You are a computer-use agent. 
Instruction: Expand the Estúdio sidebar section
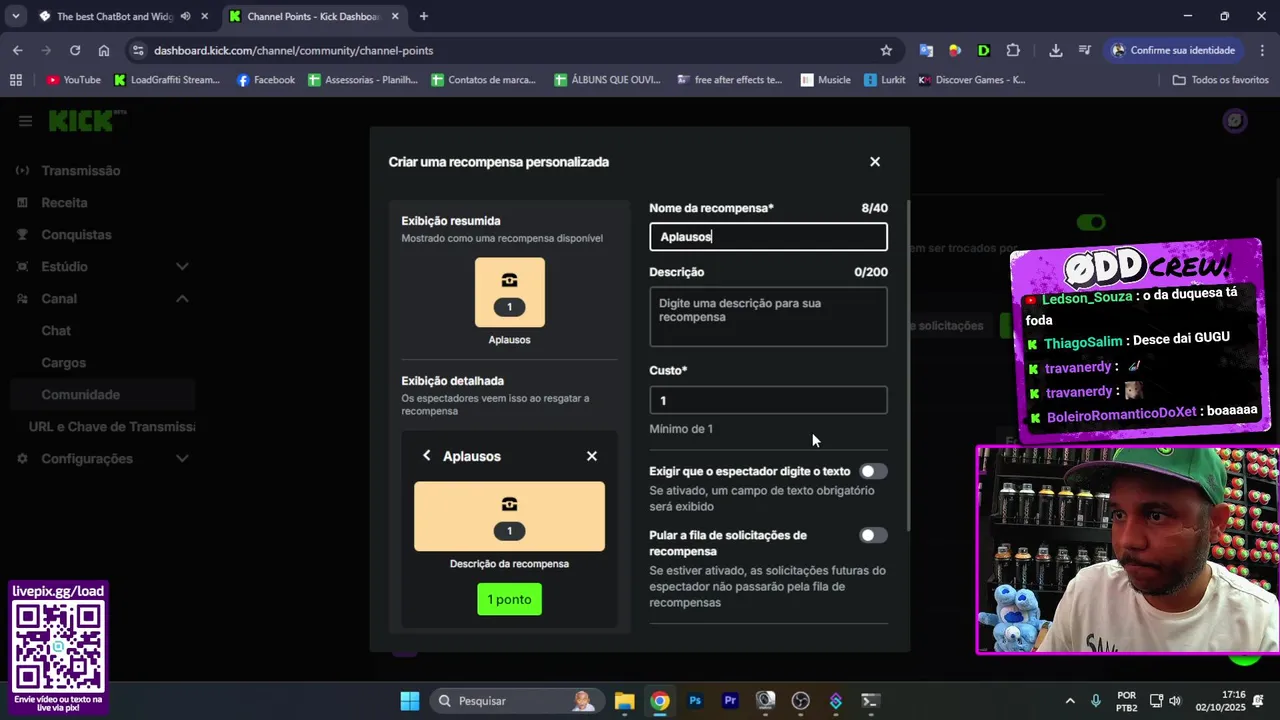click(182, 267)
